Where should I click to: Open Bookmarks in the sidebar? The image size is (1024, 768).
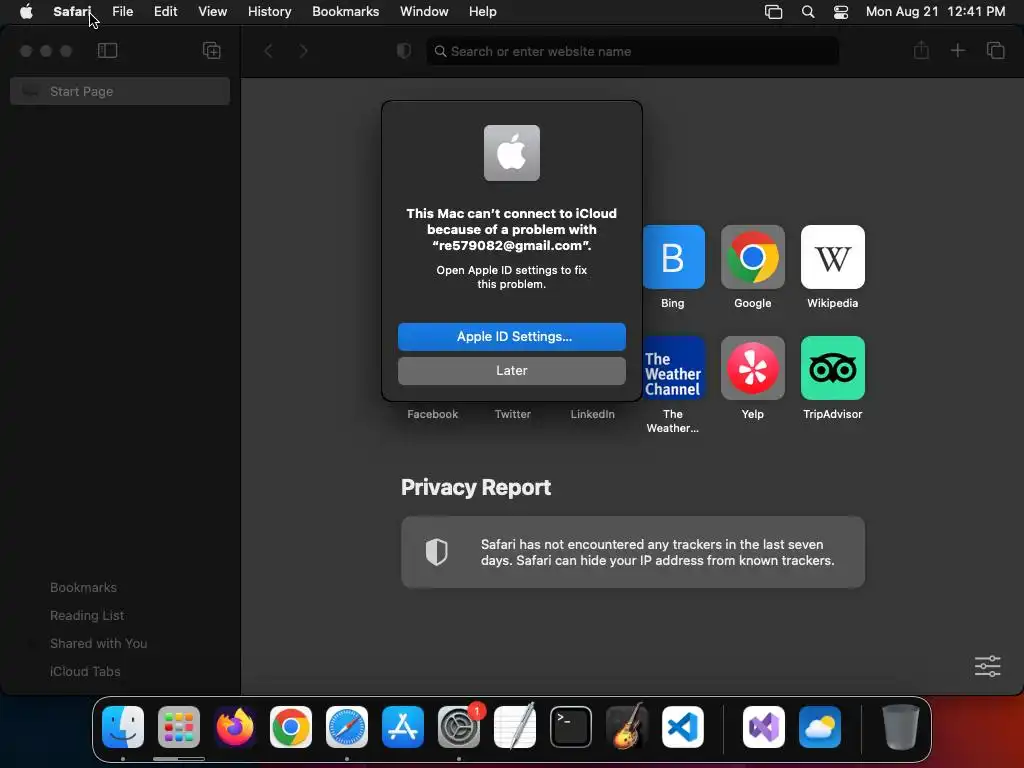point(84,587)
